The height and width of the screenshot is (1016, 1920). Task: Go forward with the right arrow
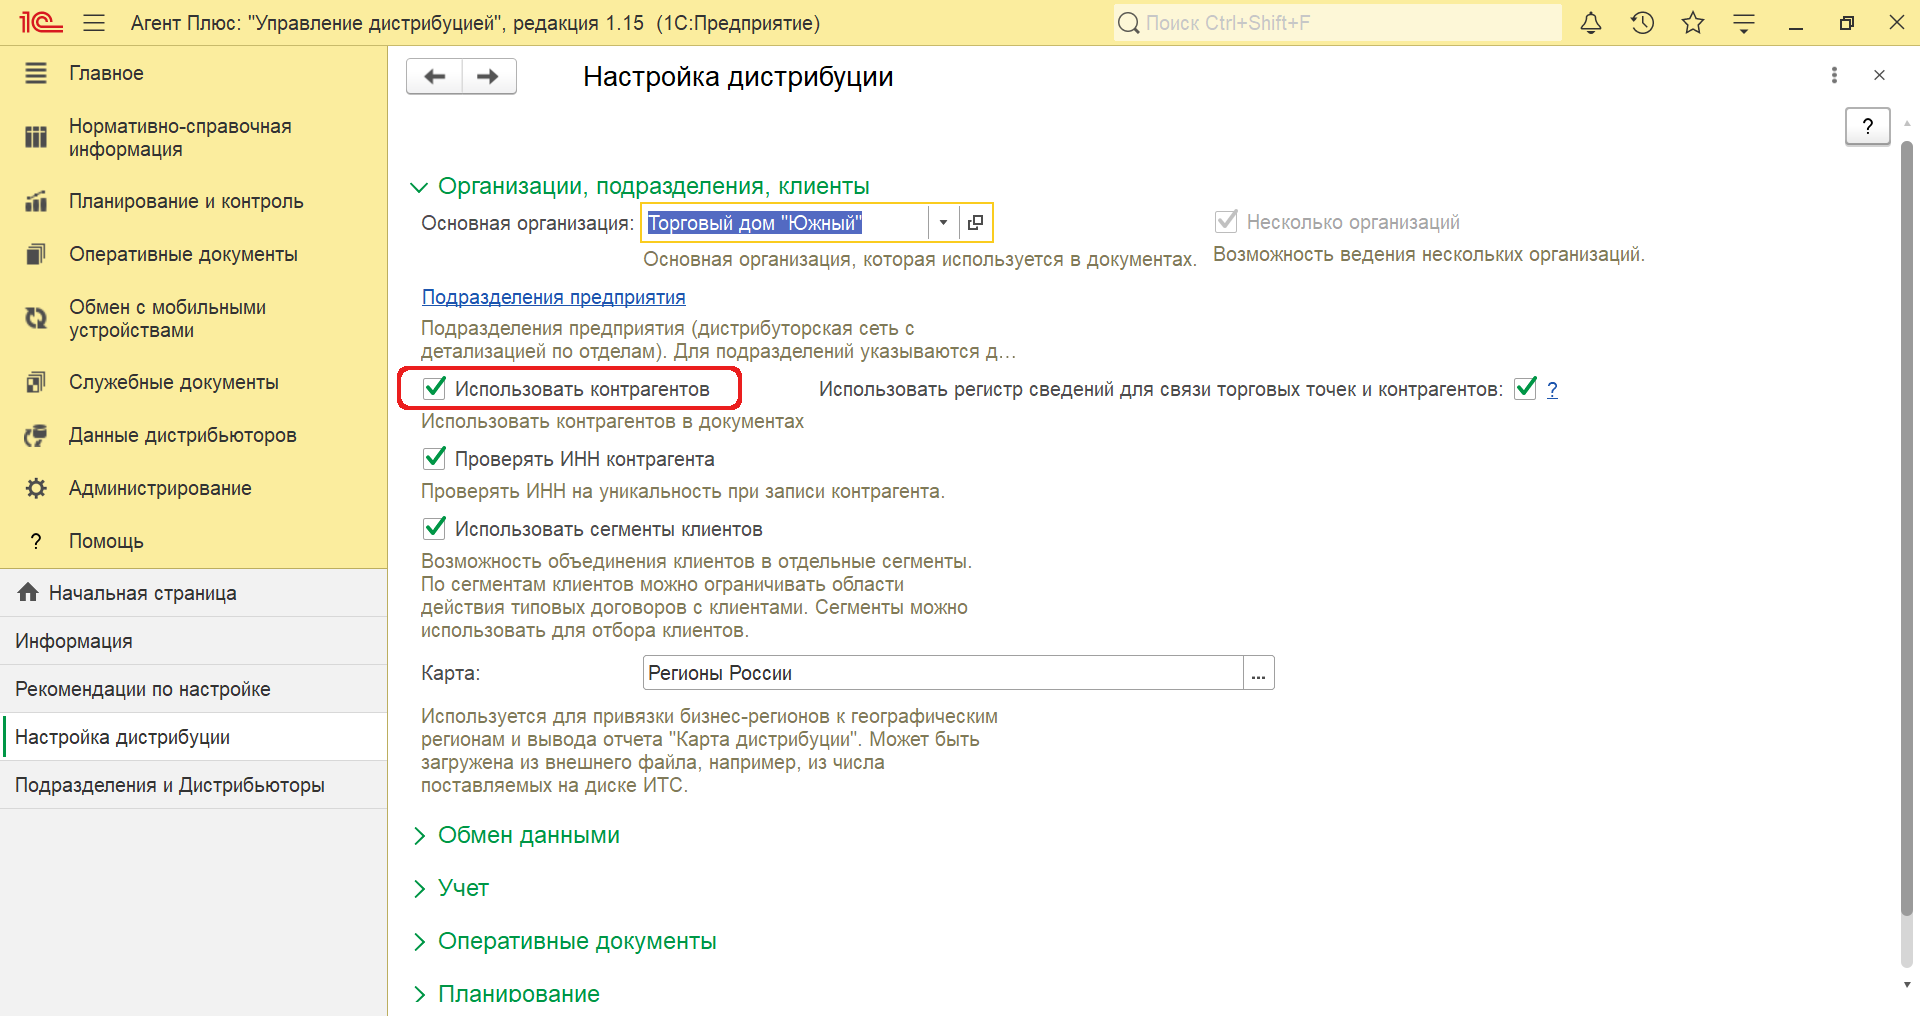click(488, 76)
